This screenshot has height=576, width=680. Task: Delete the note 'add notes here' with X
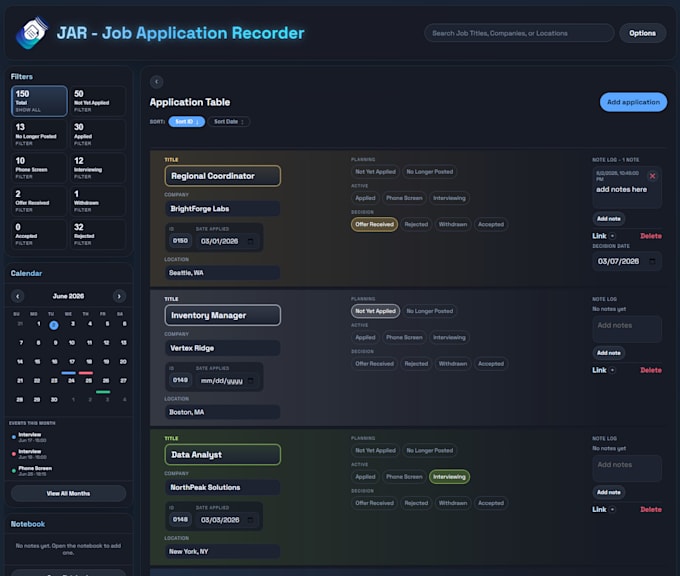click(x=652, y=176)
